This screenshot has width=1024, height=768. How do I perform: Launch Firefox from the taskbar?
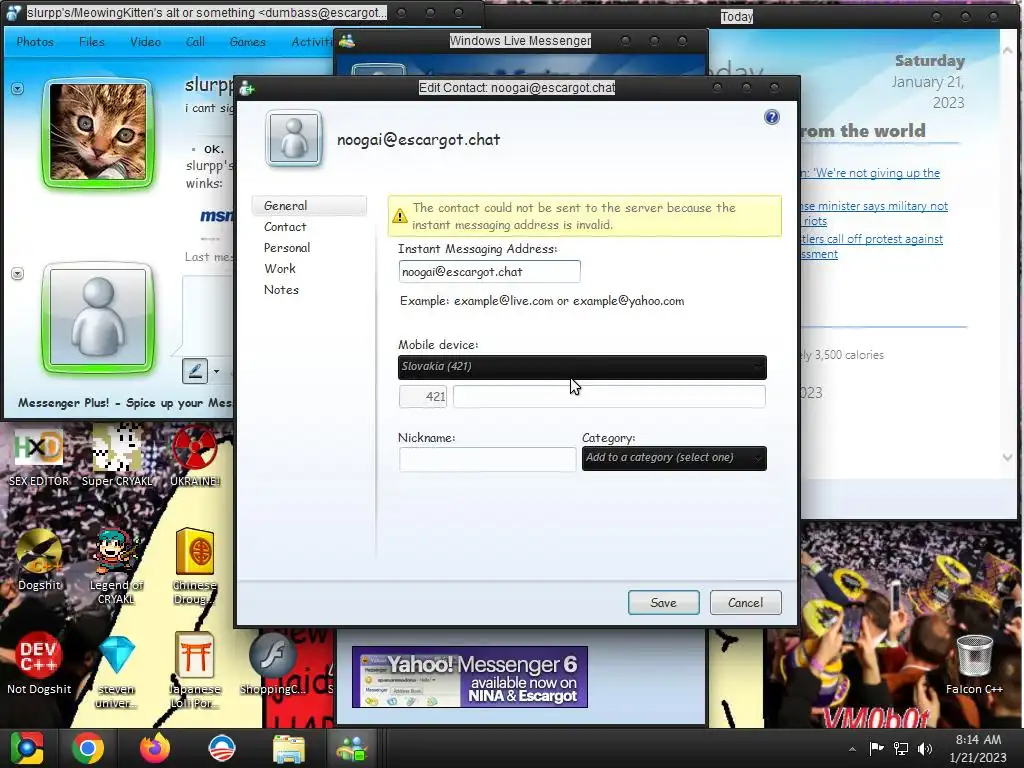pos(155,748)
